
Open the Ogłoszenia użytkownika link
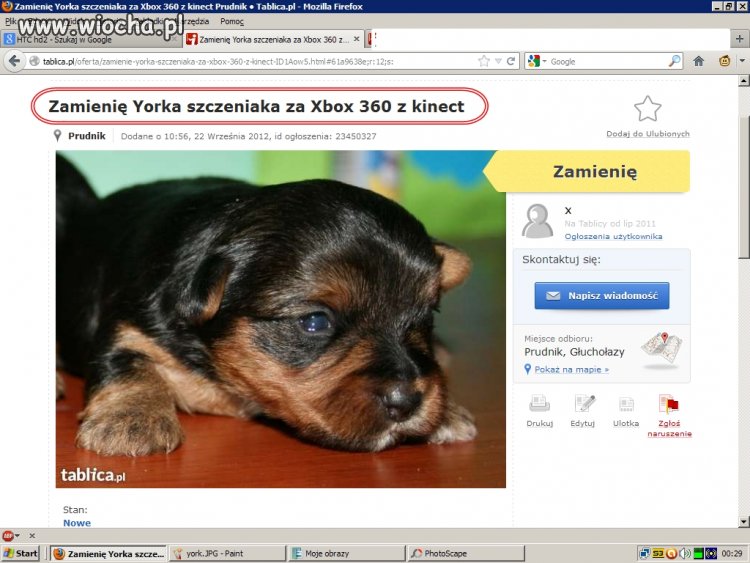click(x=613, y=236)
